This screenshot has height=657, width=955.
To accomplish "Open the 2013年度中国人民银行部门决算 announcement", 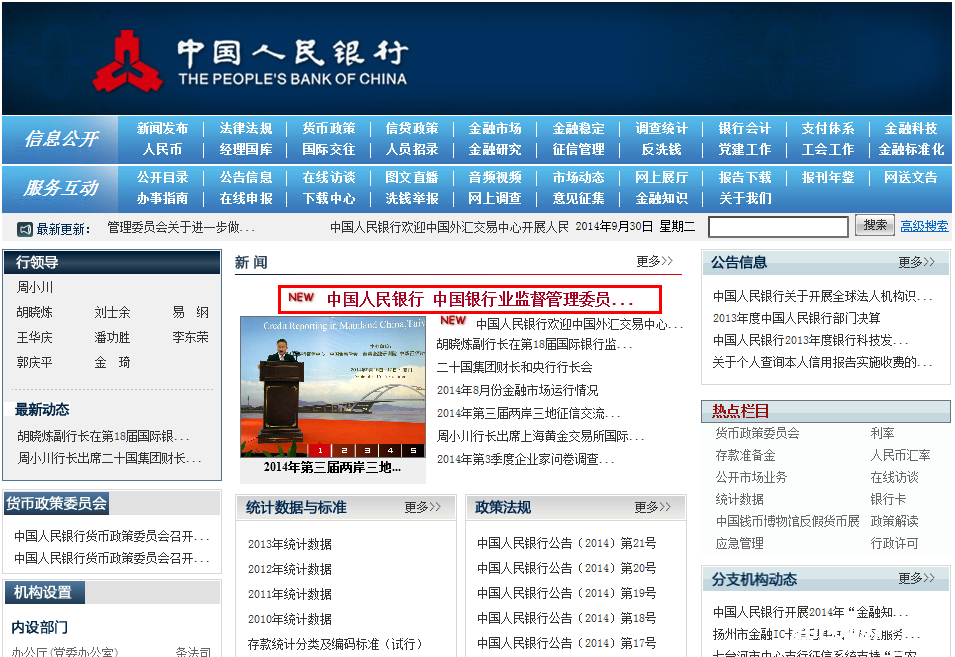I will (797, 318).
